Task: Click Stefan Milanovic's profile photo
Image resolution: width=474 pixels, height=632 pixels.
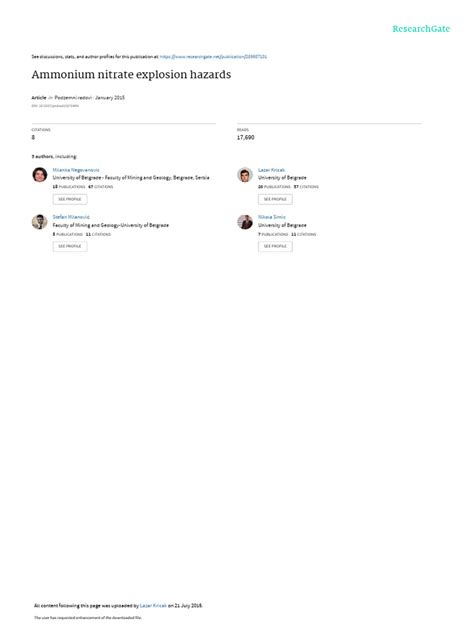Action: [40, 222]
